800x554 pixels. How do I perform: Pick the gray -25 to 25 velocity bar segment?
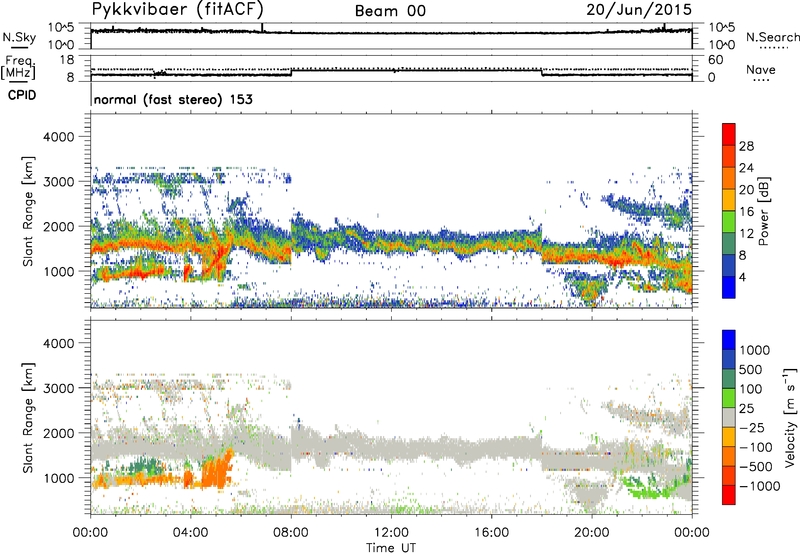coord(729,418)
